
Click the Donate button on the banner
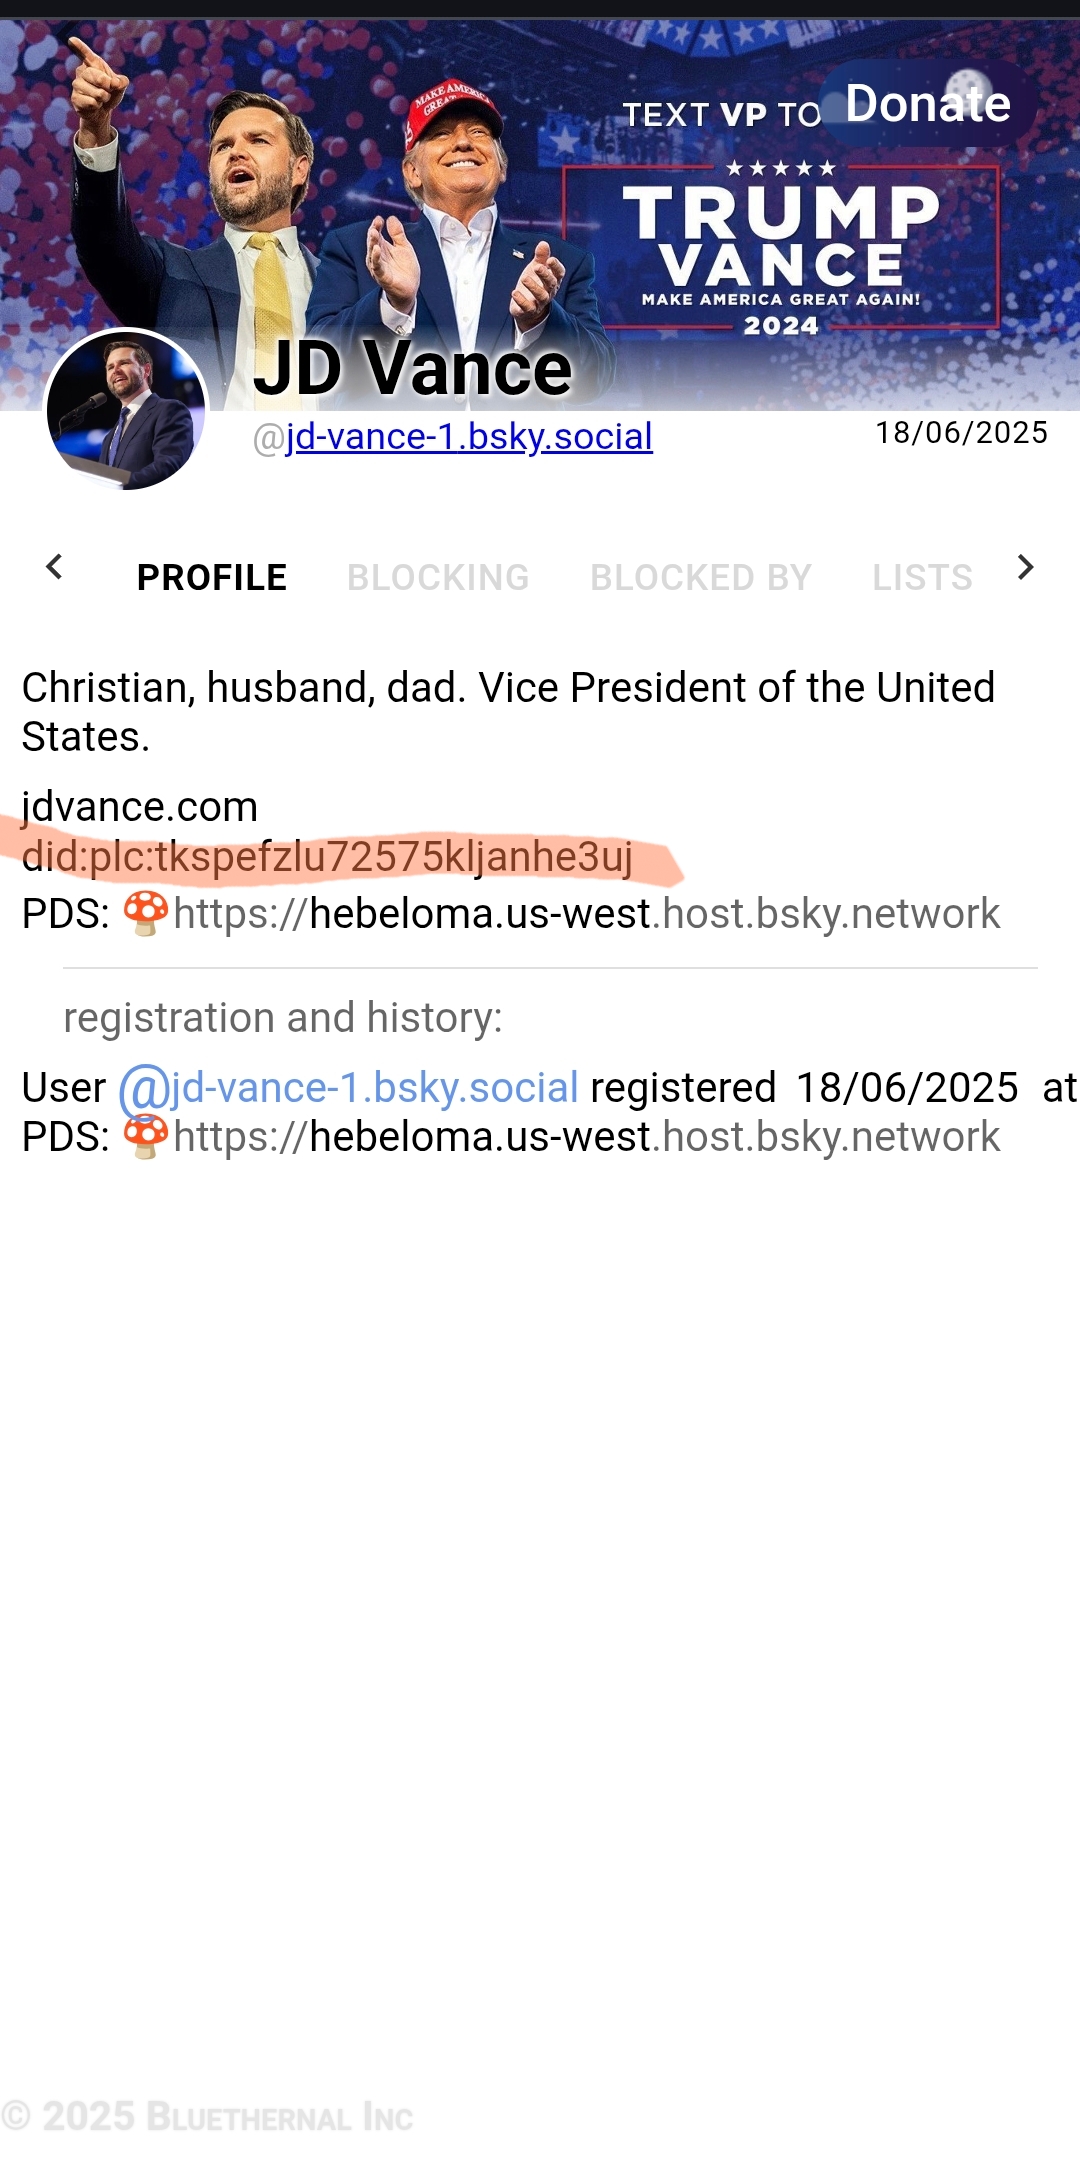927,104
